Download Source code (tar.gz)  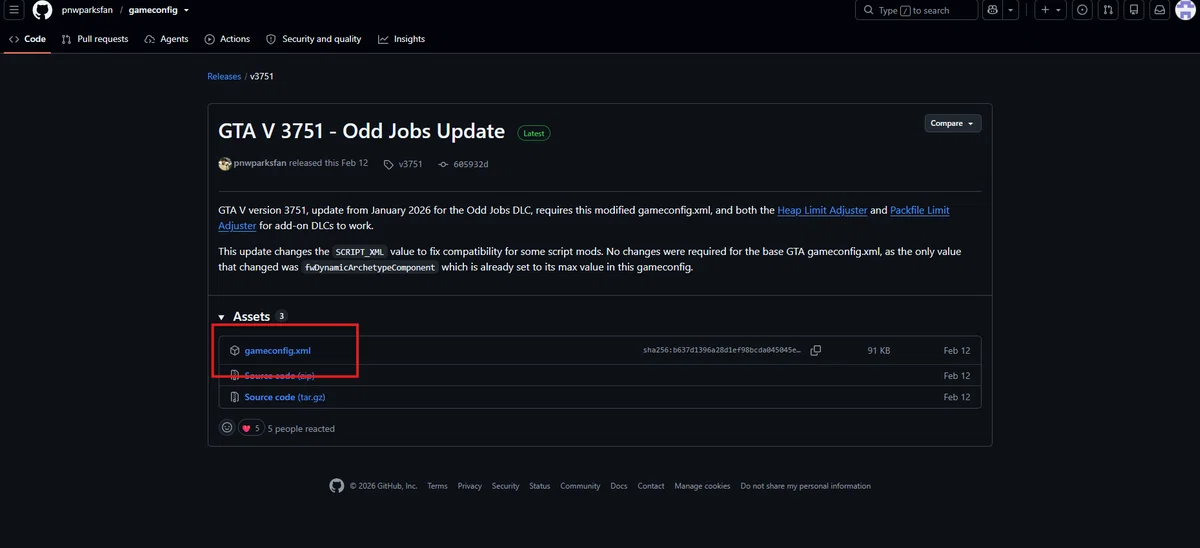(285, 397)
